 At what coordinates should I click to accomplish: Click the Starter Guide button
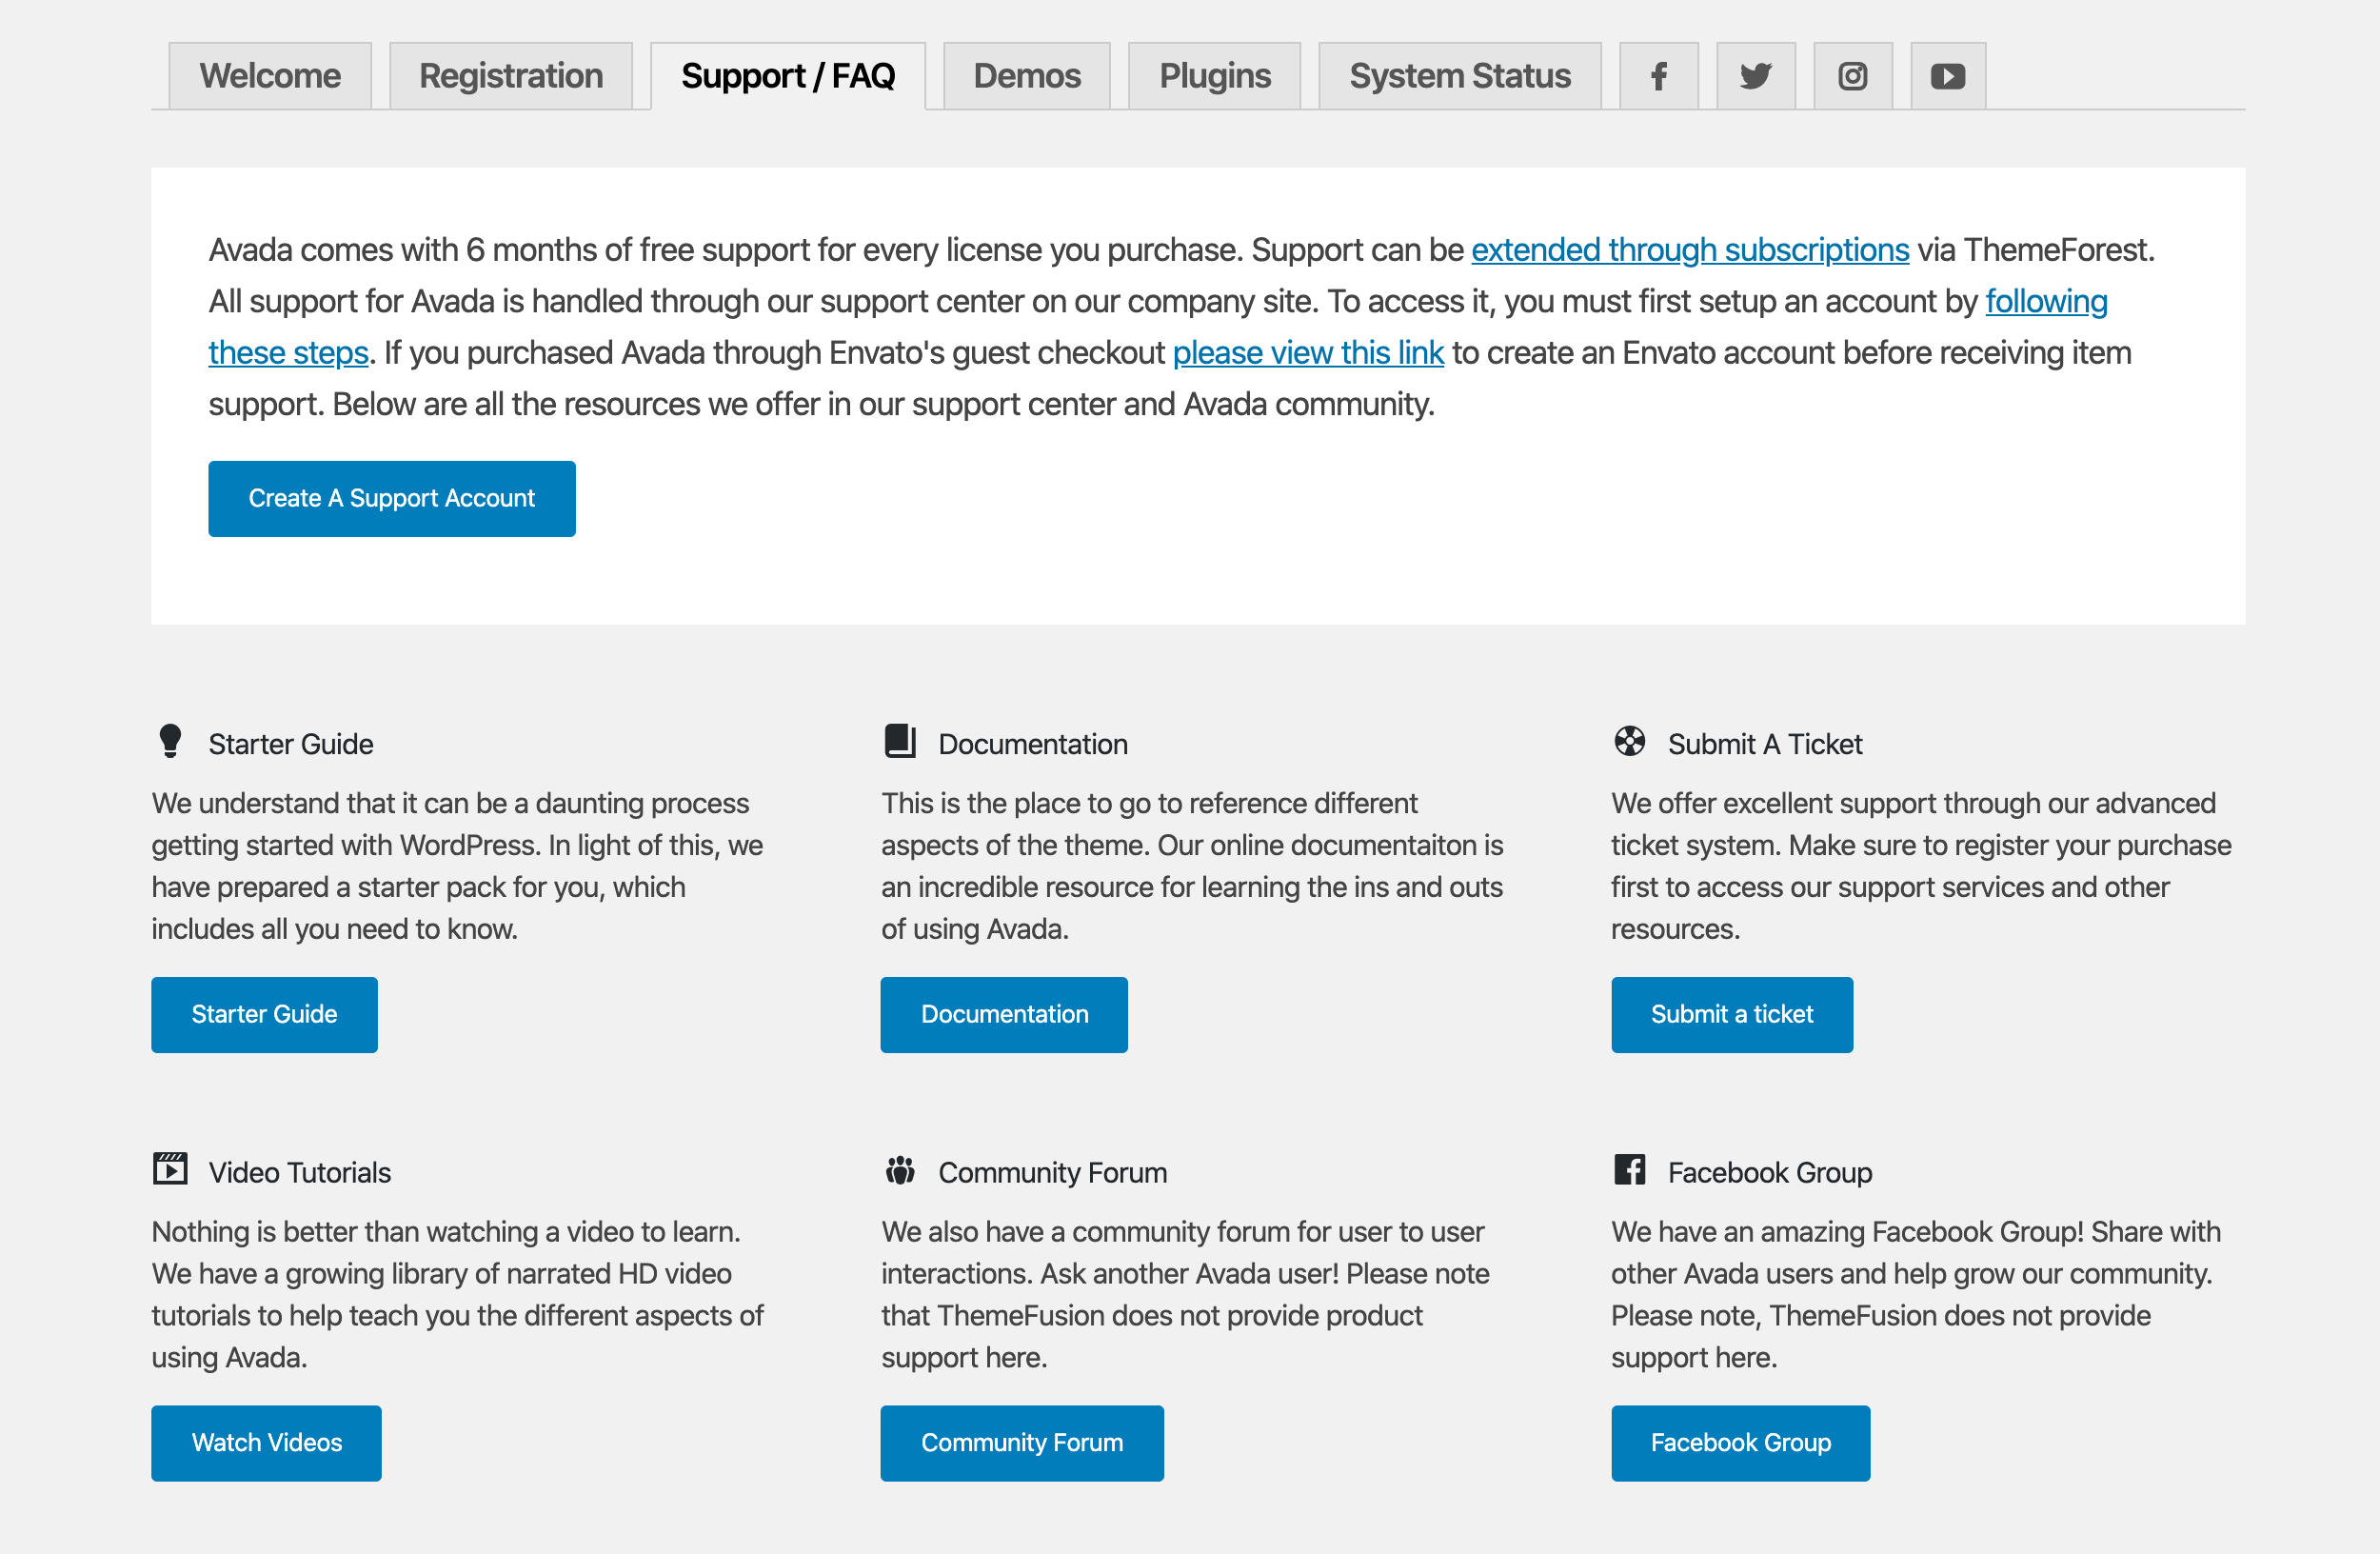click(264, 1015)
